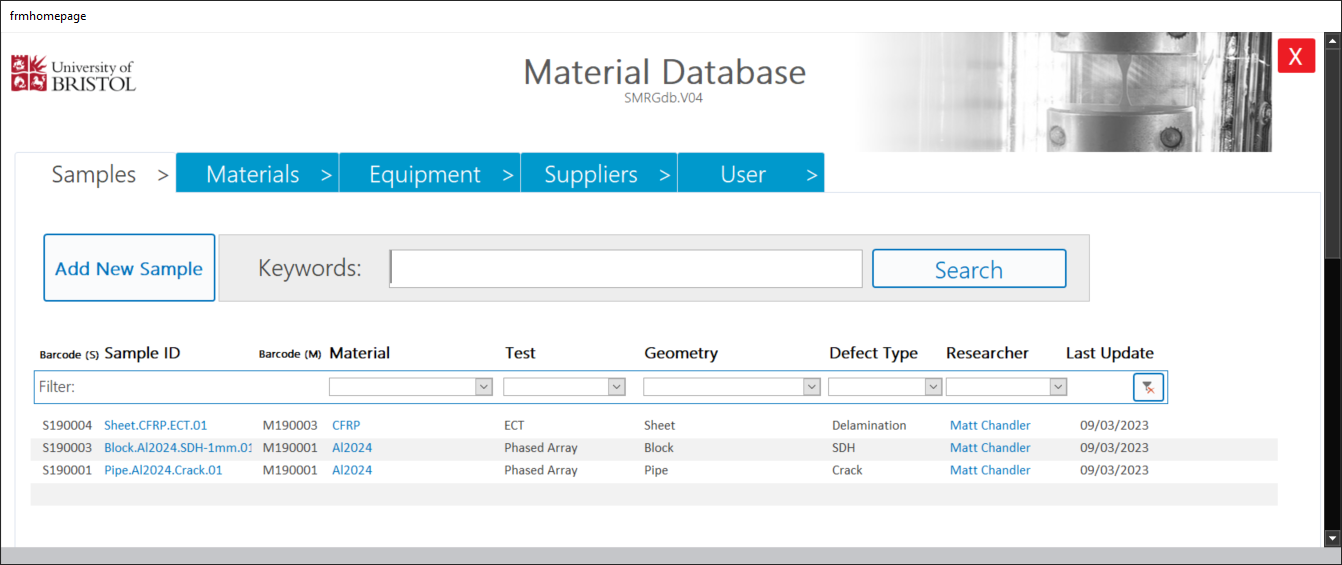Close the database with red X button
Image resolution: width=1342 pixels, height=565 pixels.
[1296, 56]
